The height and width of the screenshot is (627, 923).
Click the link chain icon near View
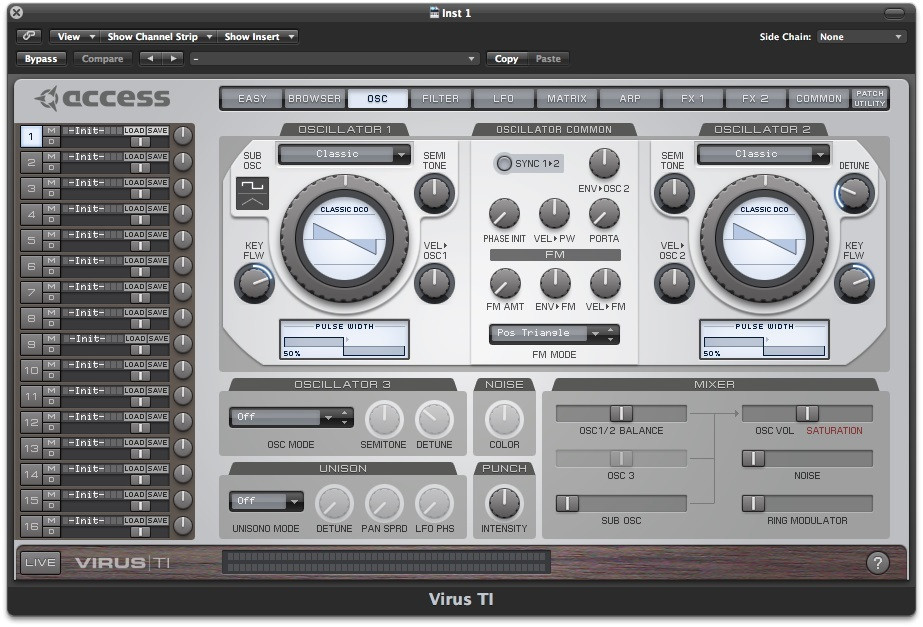(x=28, y=36)
